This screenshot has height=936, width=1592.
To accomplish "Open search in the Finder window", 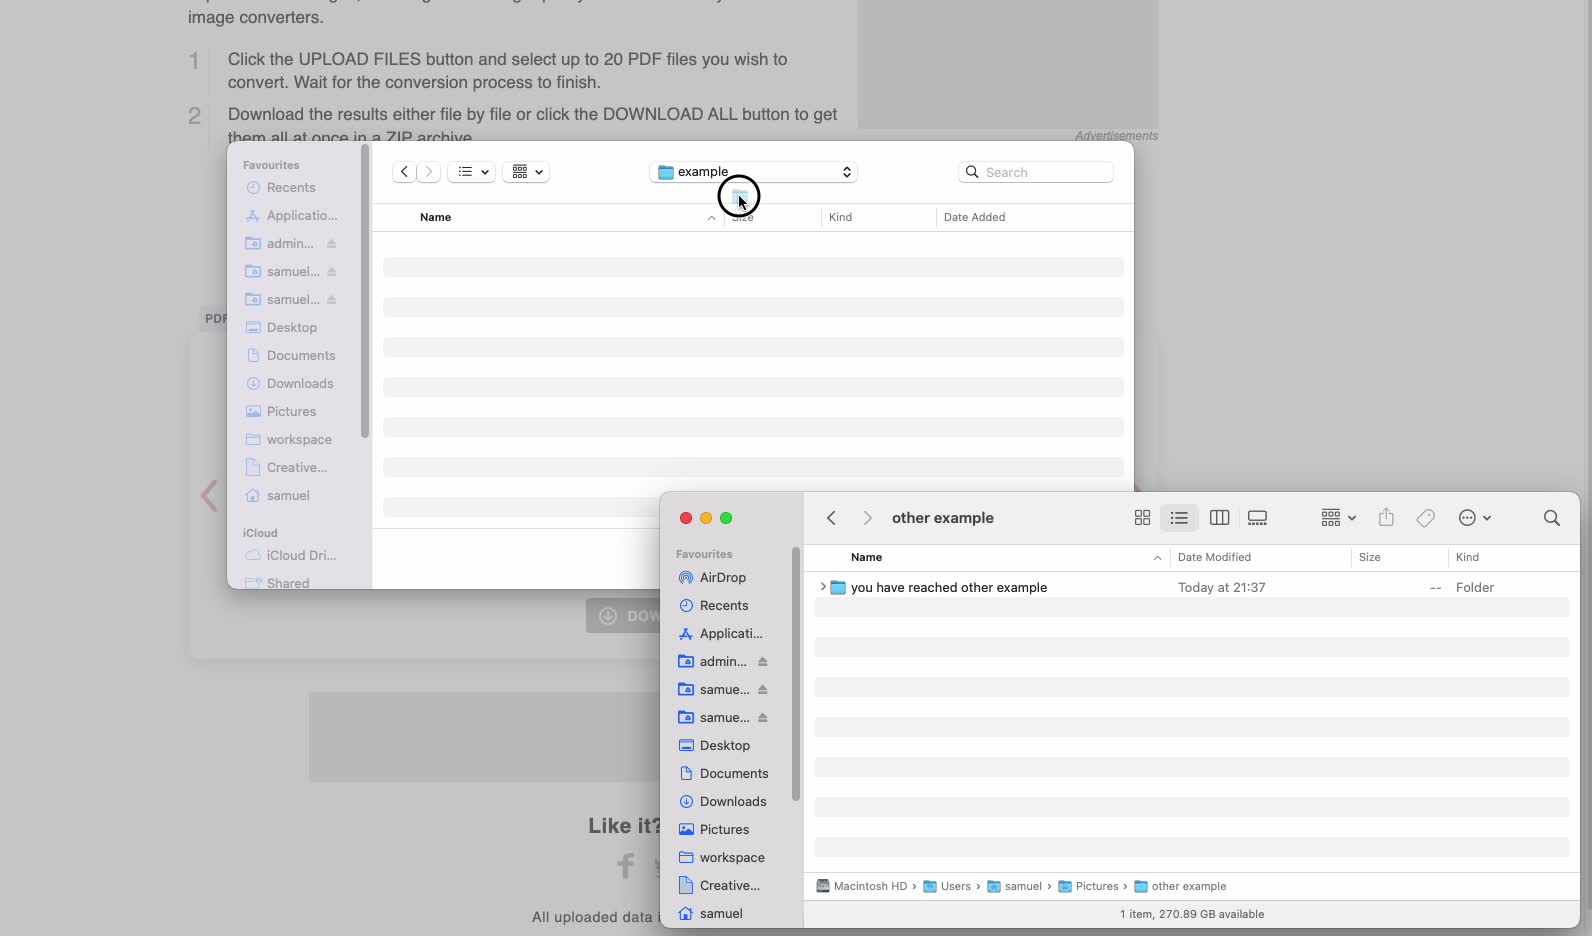I will coord(1551,518).
